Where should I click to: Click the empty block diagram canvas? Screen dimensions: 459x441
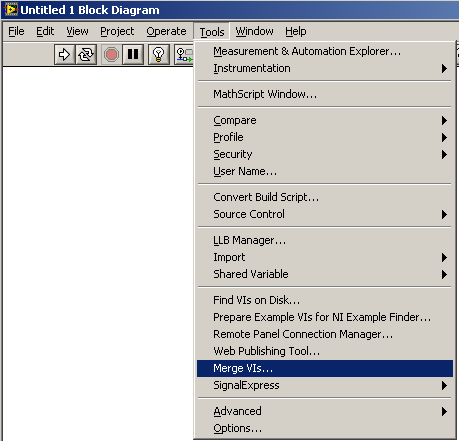tap(98, 253)
